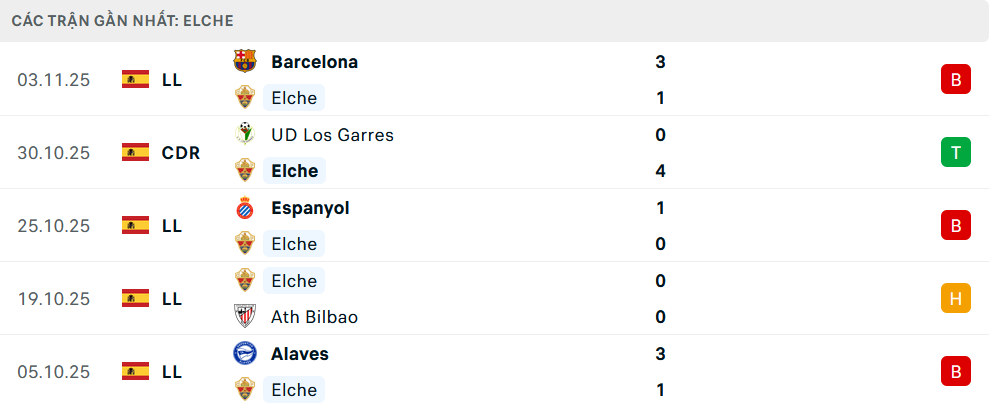The width and height of the screenshot is (991, 407).
Task: Open the Espanyol team link
Action: [310, 208]
